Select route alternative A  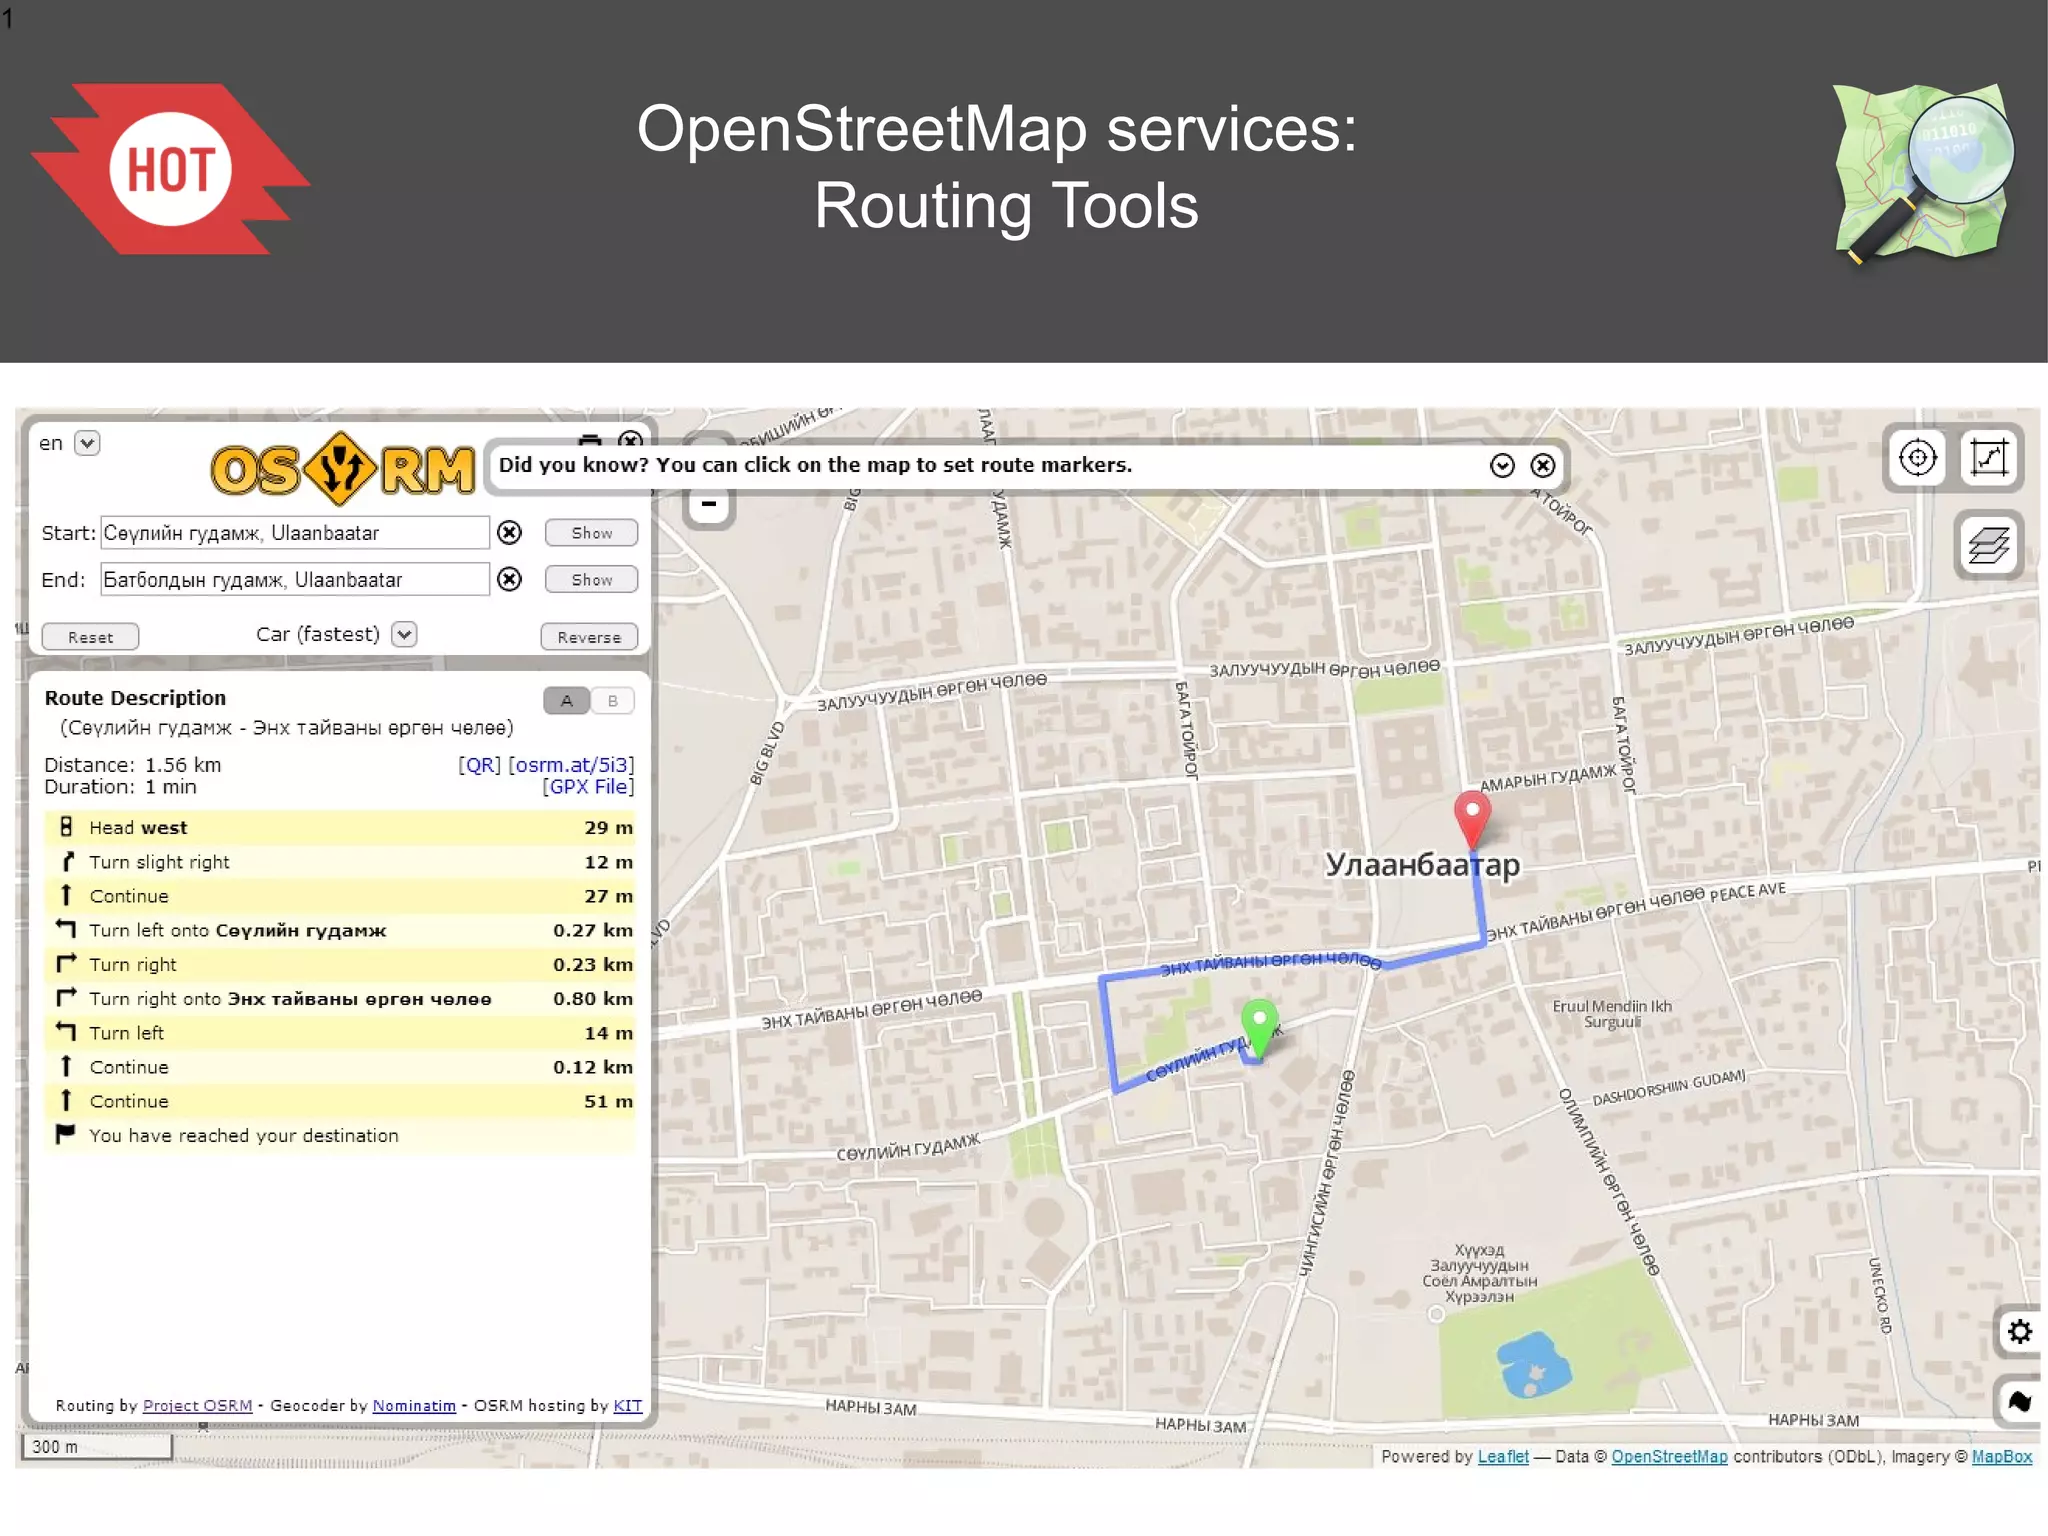[567, 701]
